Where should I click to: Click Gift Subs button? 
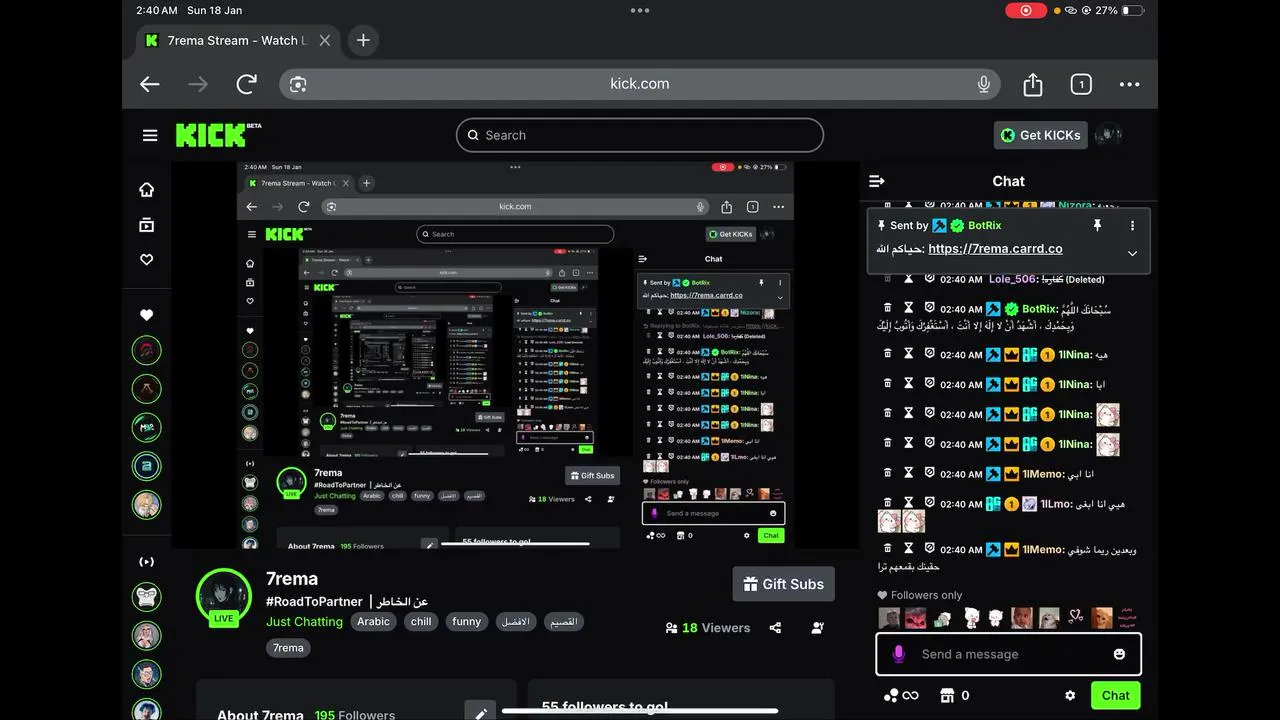pos(783,584)
